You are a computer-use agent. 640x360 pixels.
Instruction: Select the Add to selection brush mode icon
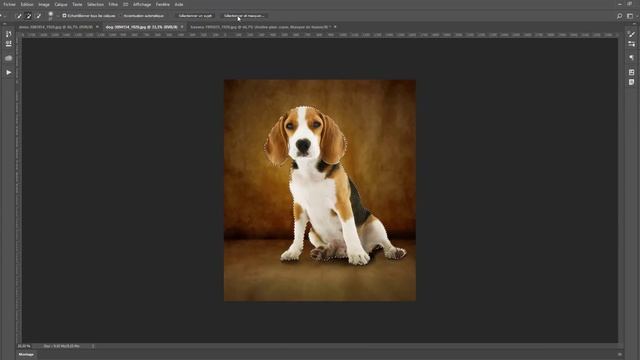[x=29, y=16]
